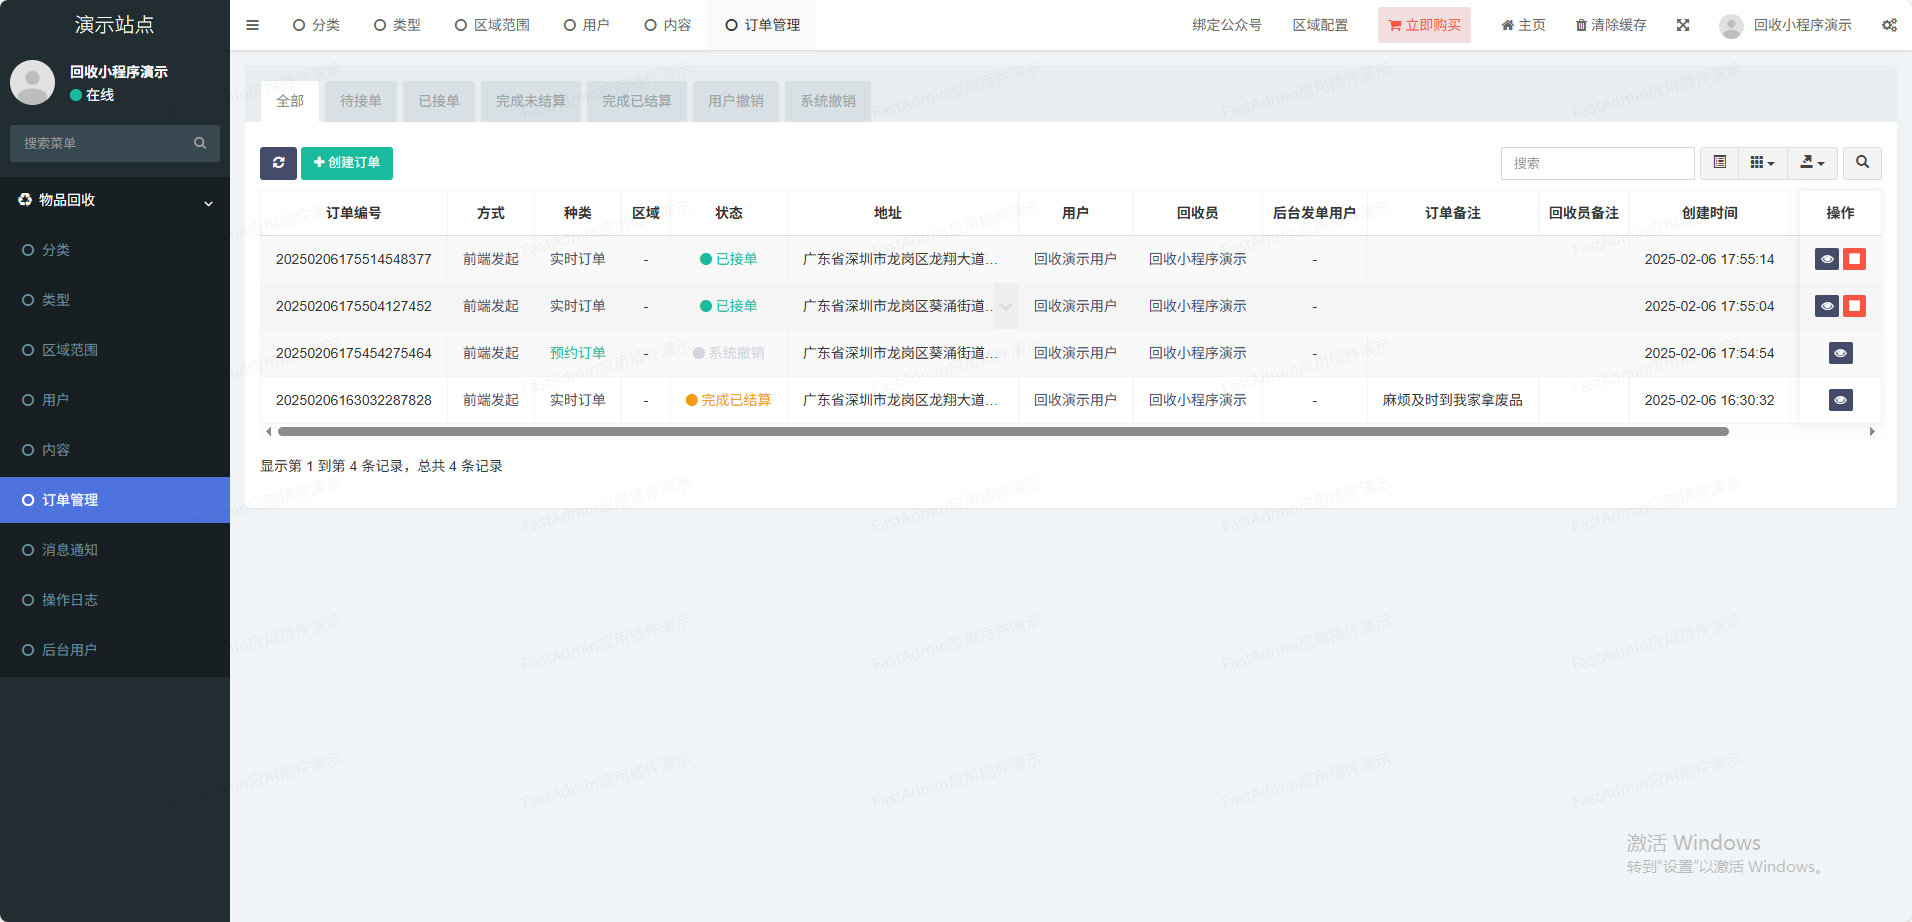This screenshot has width=1912, height=922.
Task: View details of order ending 8377
Action: pyautogui.click(x=1827, y=259)
